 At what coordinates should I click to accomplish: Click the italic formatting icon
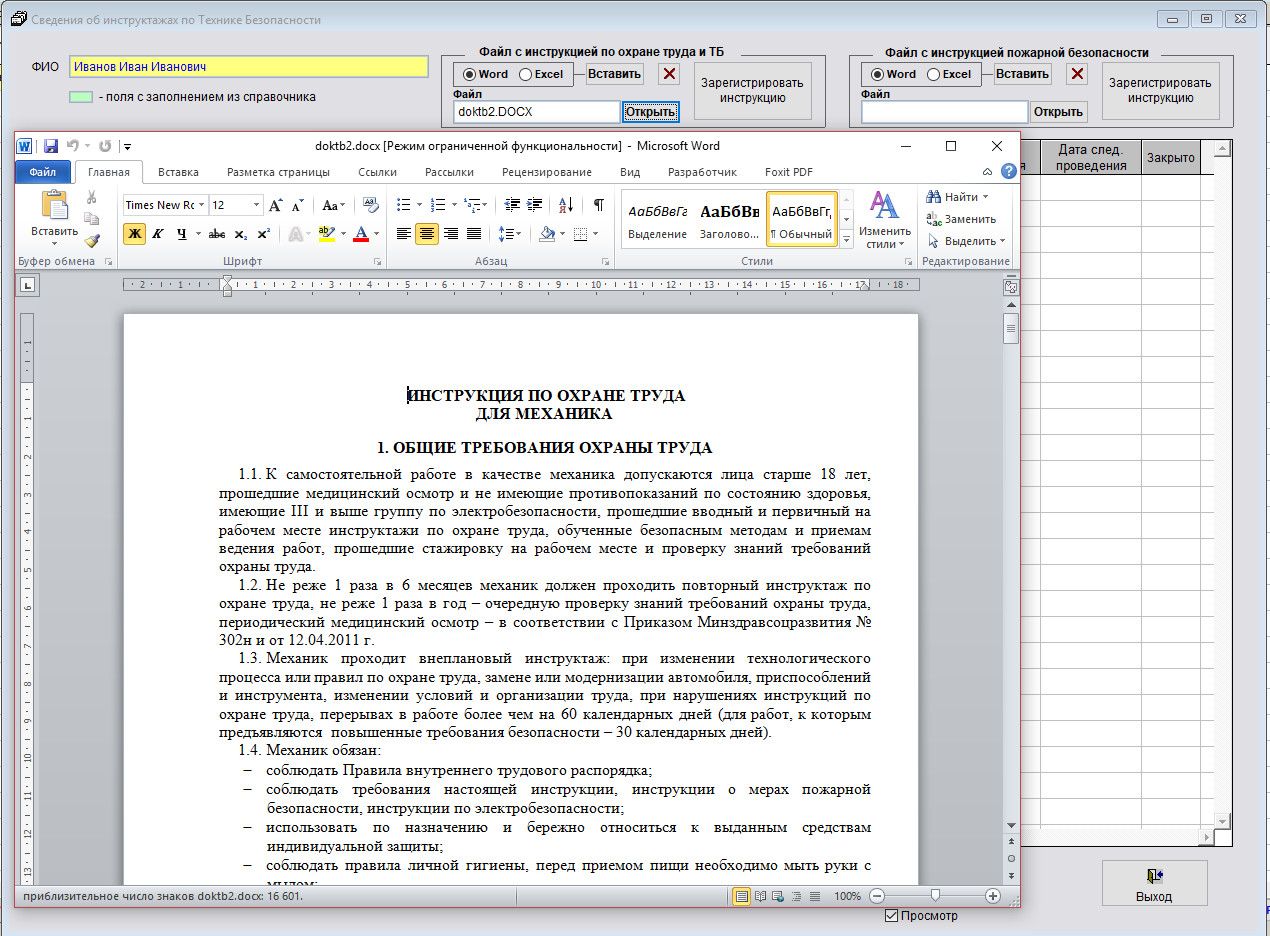click(157, 234)
